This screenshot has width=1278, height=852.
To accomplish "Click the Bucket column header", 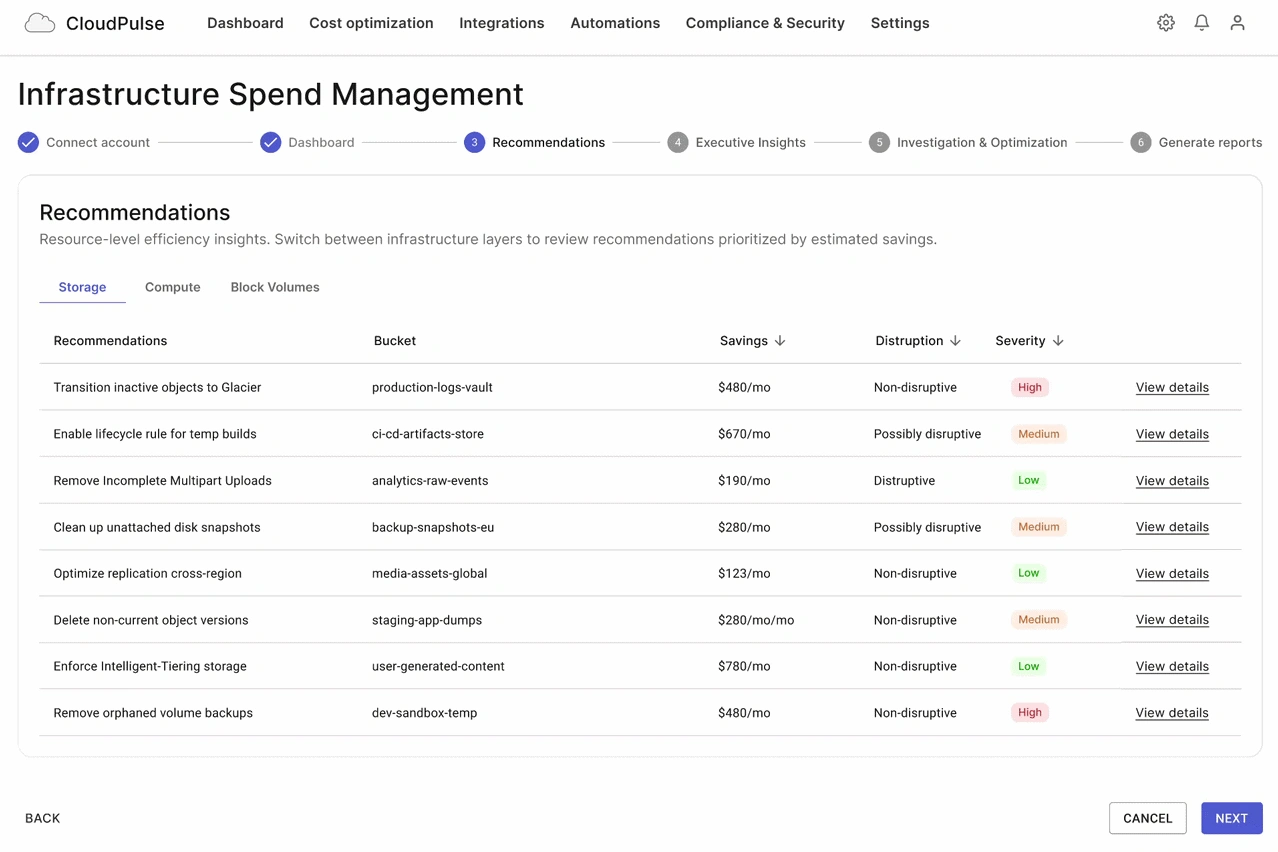I will tap(395, 341).
